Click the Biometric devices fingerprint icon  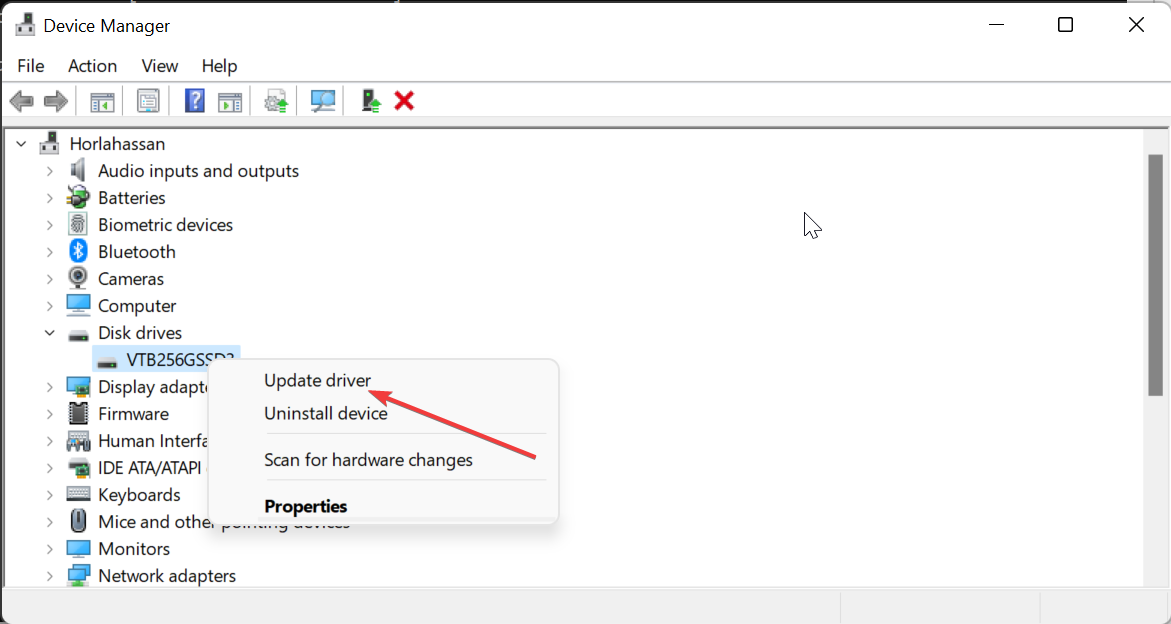78,225
